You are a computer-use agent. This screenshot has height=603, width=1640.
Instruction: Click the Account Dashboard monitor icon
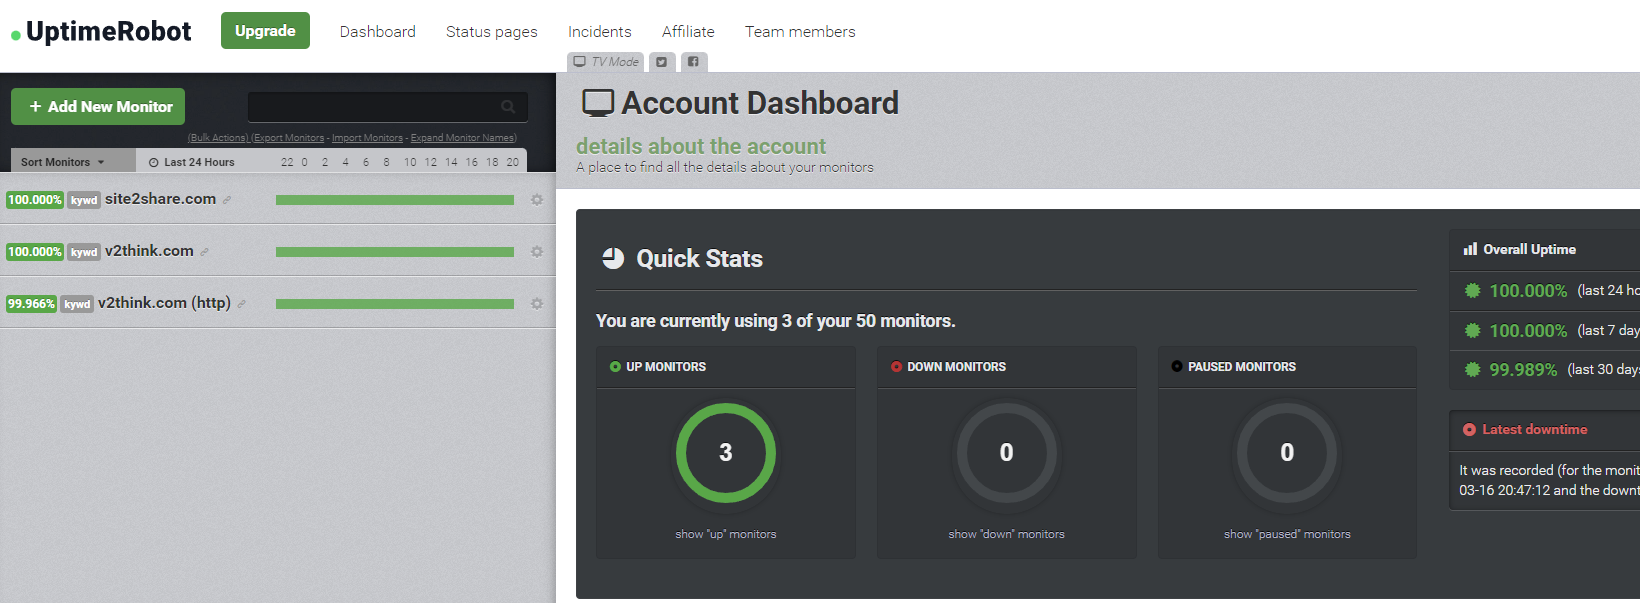click(598, 103)
